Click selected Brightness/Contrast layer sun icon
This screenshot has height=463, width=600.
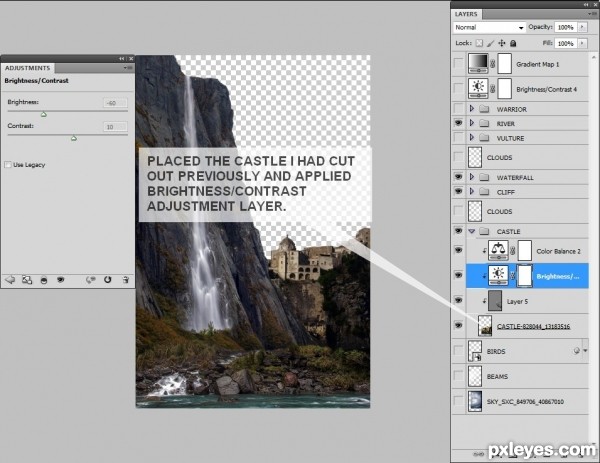point(498,276)
